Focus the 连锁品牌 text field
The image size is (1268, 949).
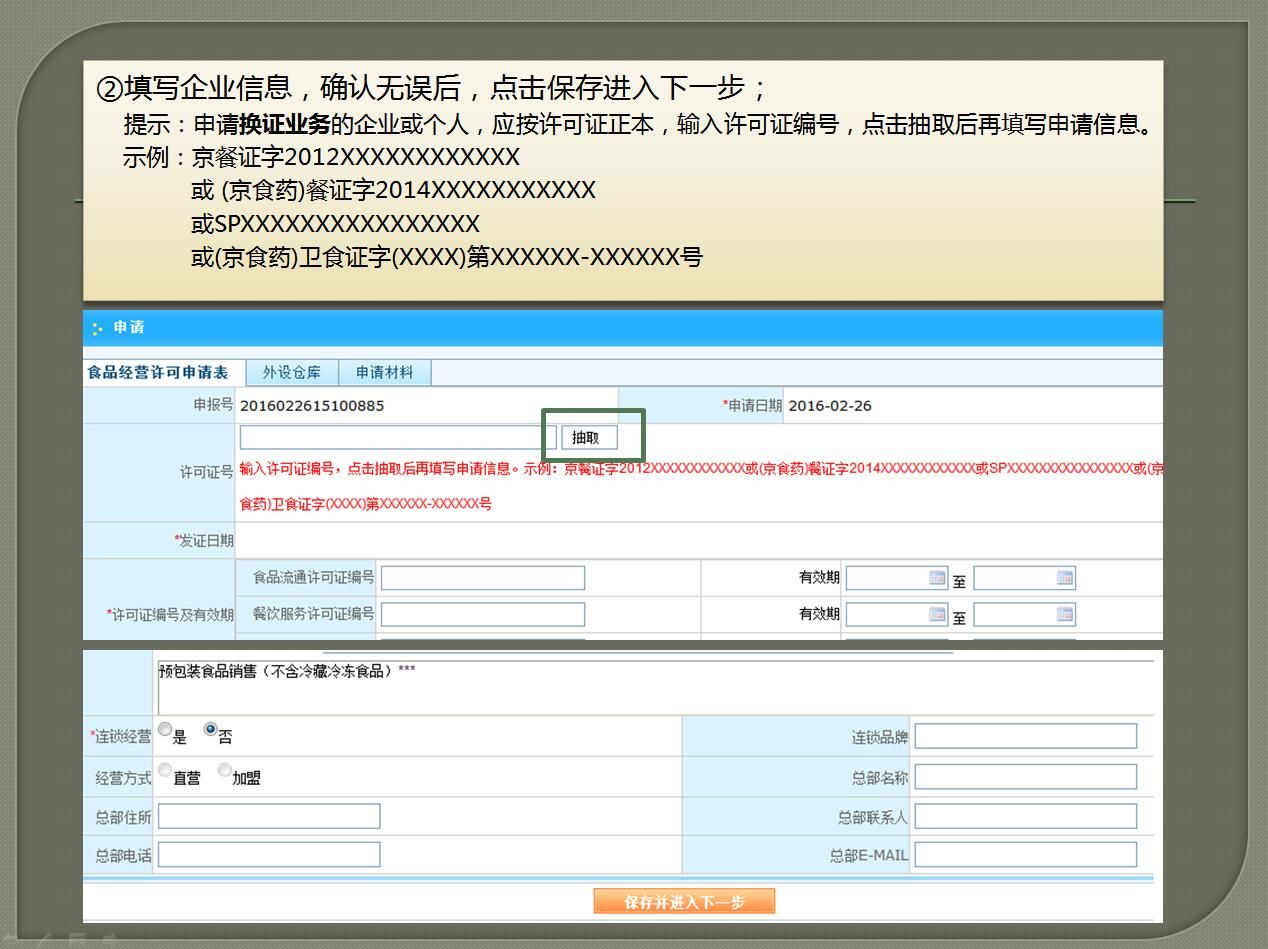1026,737
